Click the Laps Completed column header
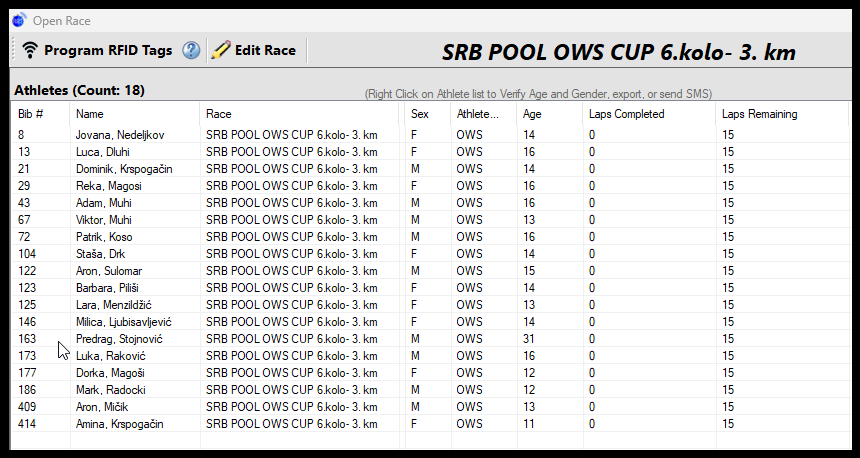 point(649,114)
